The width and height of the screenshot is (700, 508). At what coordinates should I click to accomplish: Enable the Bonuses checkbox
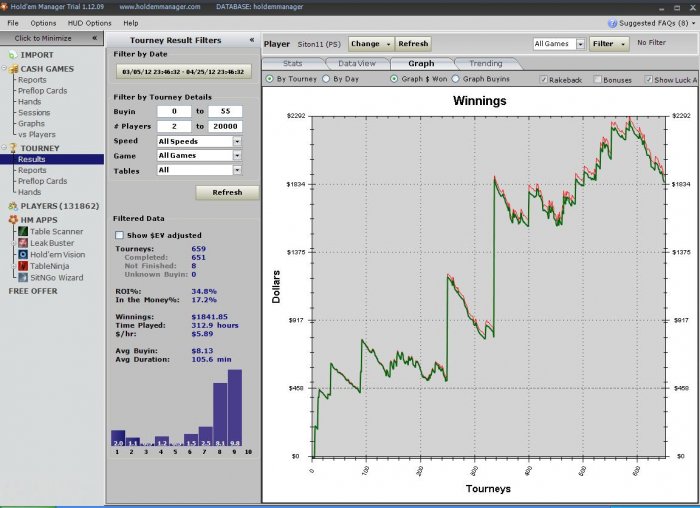(x=598, y=79)
